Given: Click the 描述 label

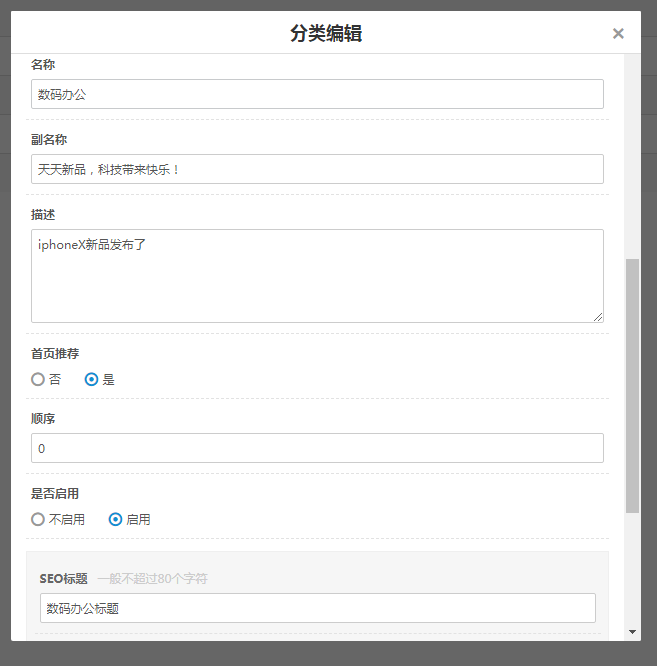Looking at the screenshot, I should coord(43,215).
